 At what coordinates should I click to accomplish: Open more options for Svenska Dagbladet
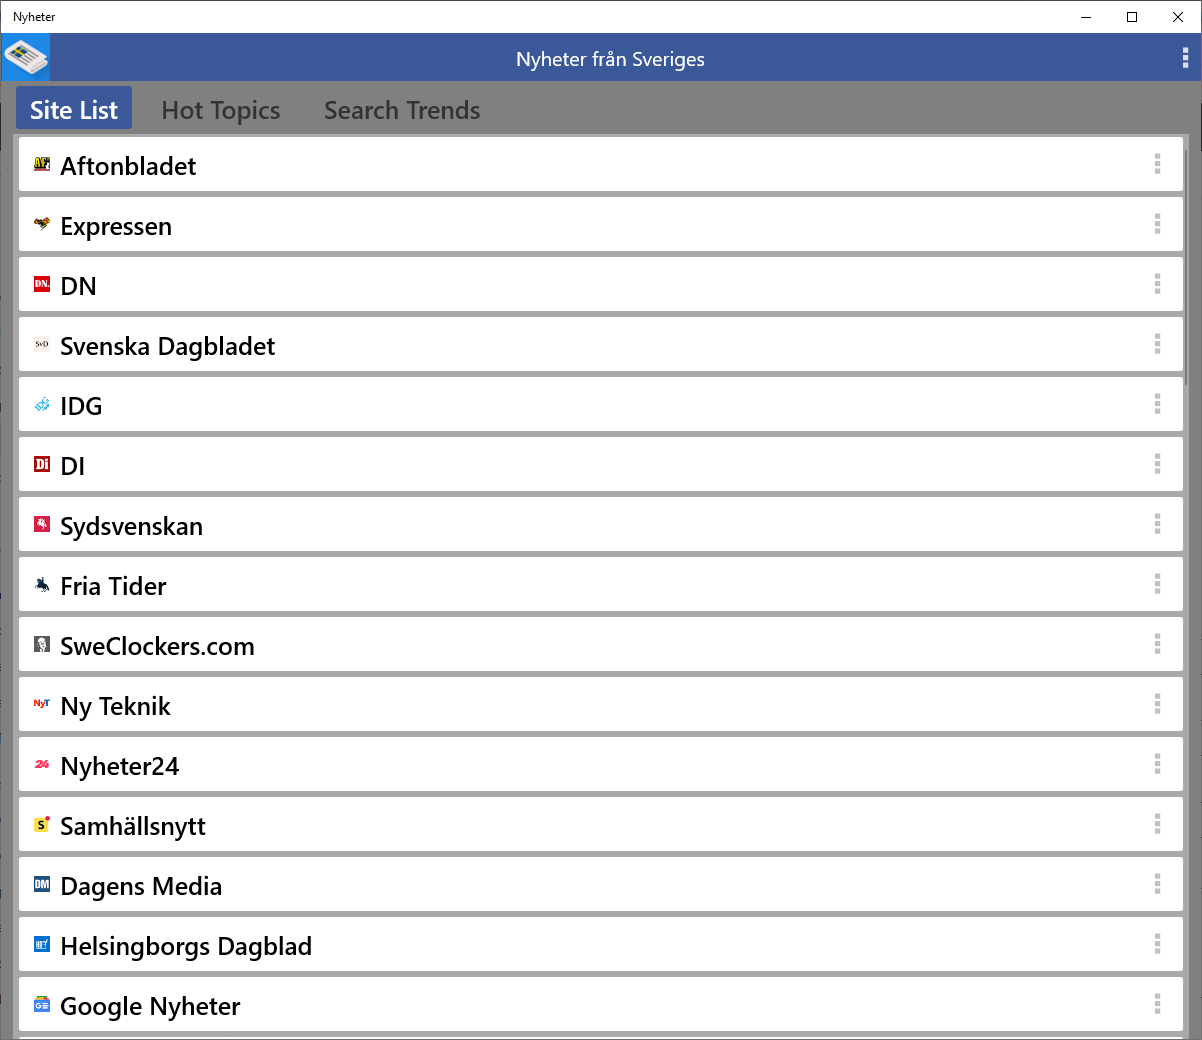pos(1157,344)
